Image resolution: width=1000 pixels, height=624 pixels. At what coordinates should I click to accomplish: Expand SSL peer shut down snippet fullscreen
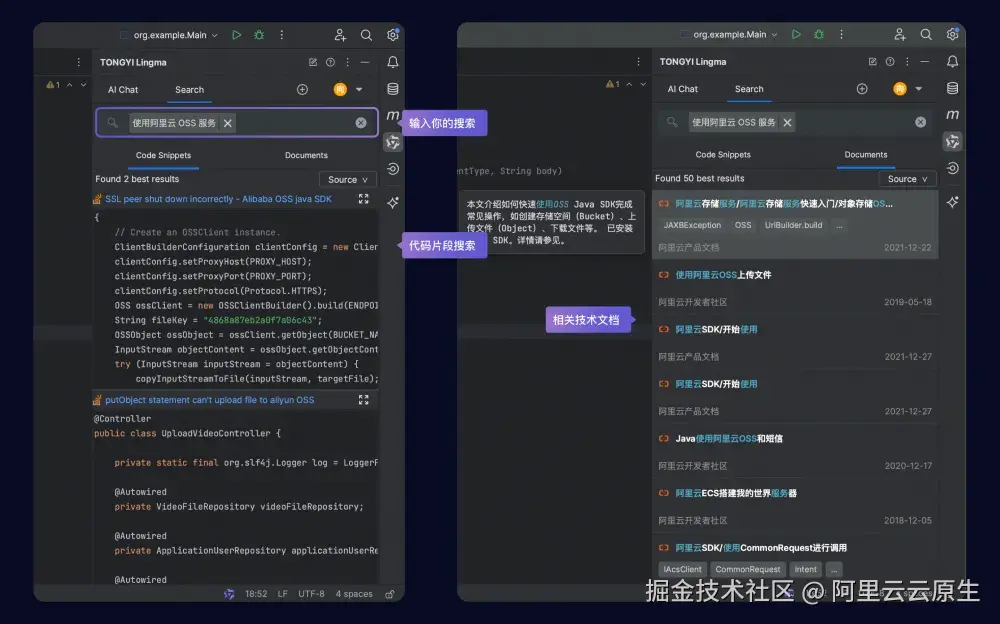coord(364,199)
